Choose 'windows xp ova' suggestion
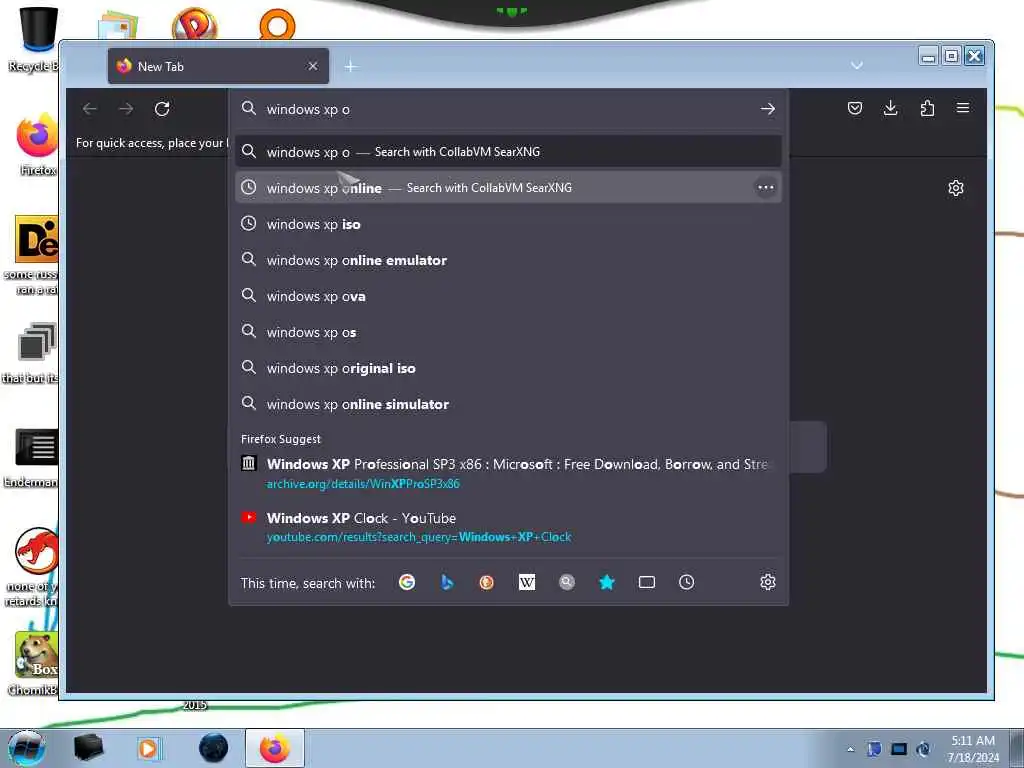This screenshot has width=1024, height=768. pos(508,296)
